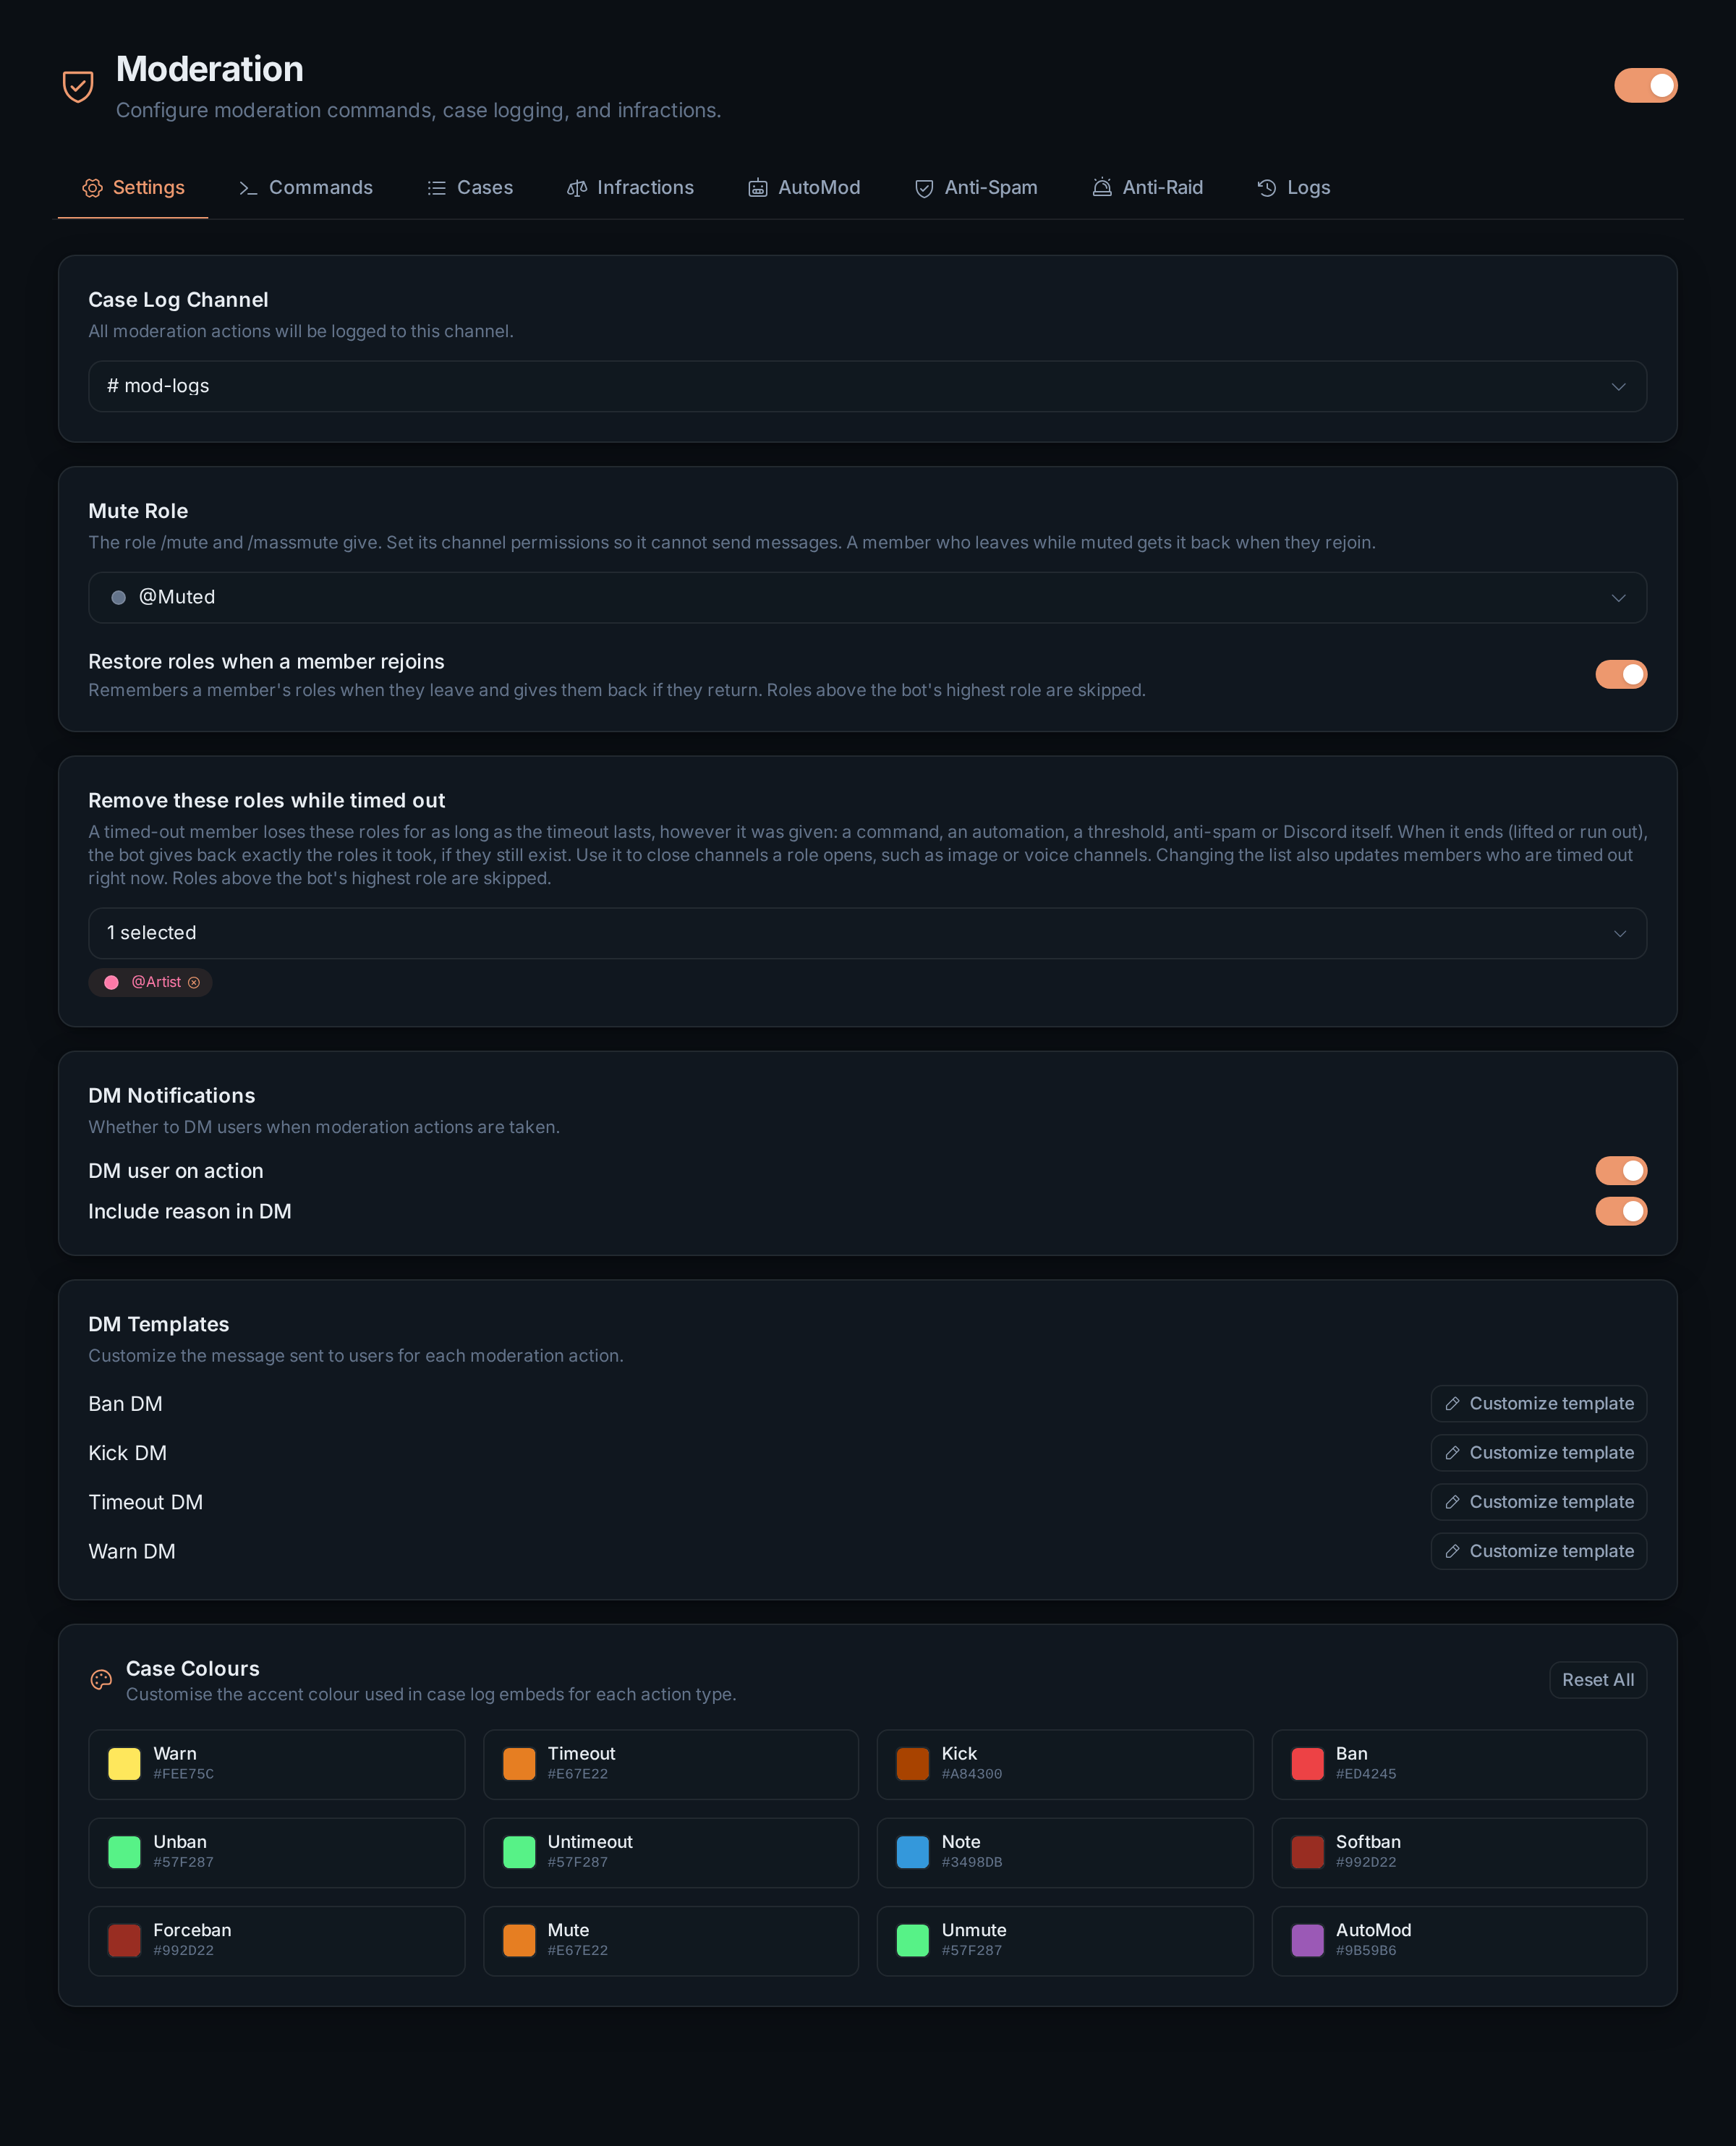Switch to the Commands tab
This screenshot has width=1736, height=2146.
tap(306, 188)
